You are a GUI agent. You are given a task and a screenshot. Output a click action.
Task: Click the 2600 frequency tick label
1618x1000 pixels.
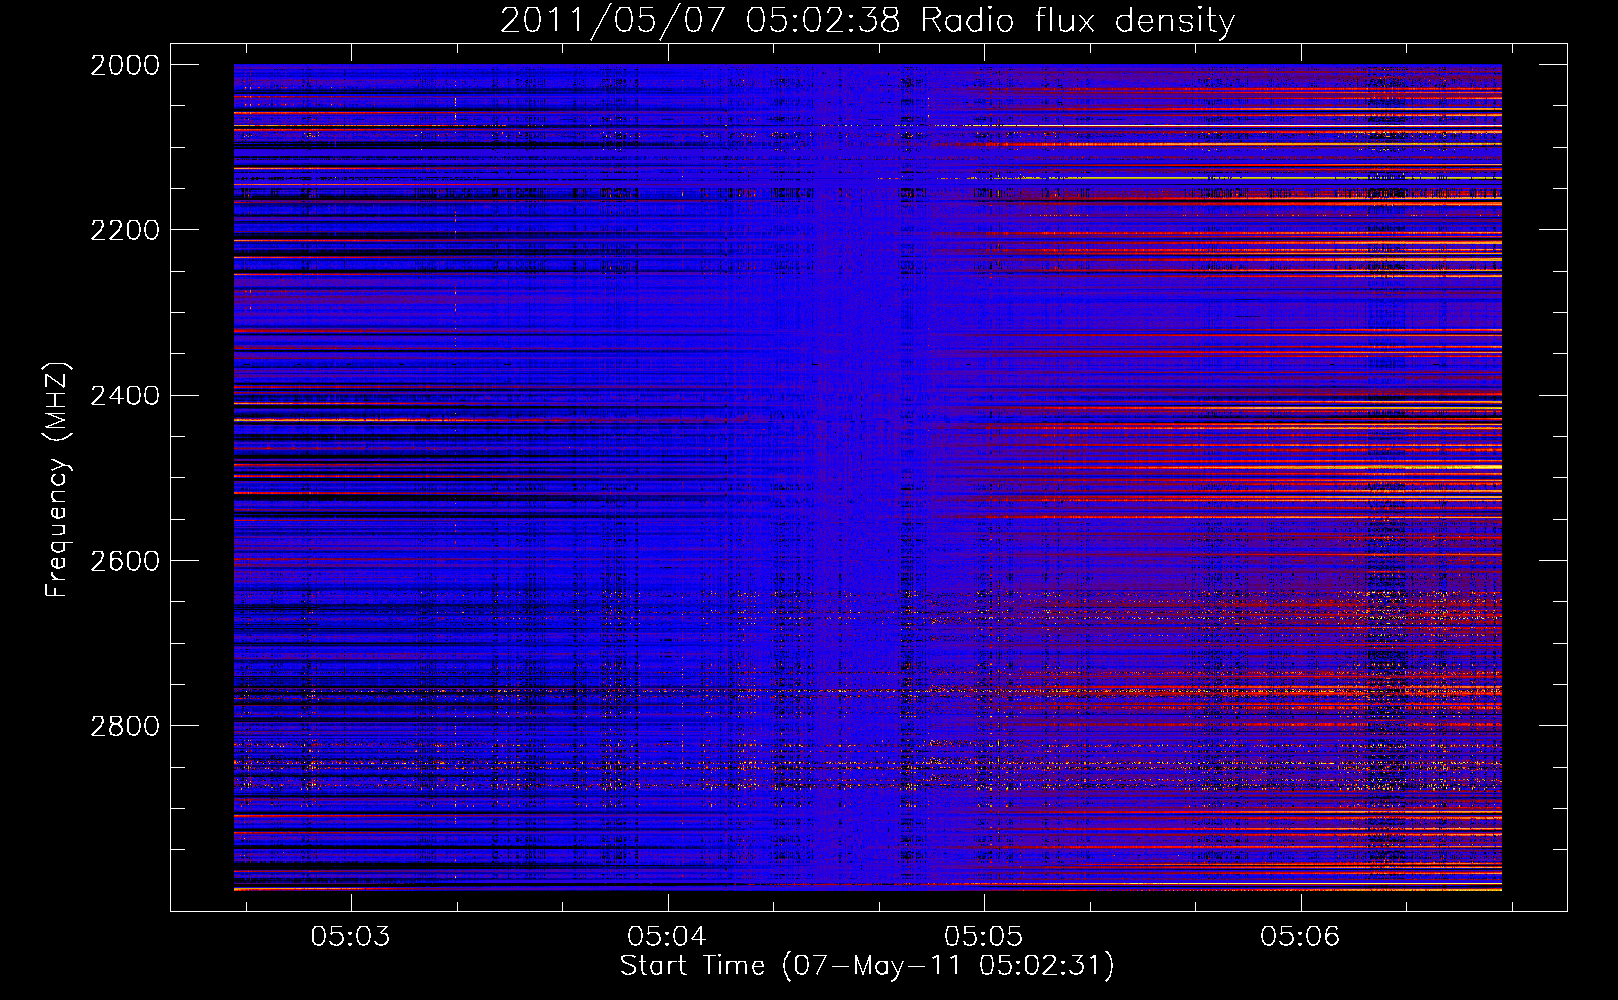coord(125,561)
